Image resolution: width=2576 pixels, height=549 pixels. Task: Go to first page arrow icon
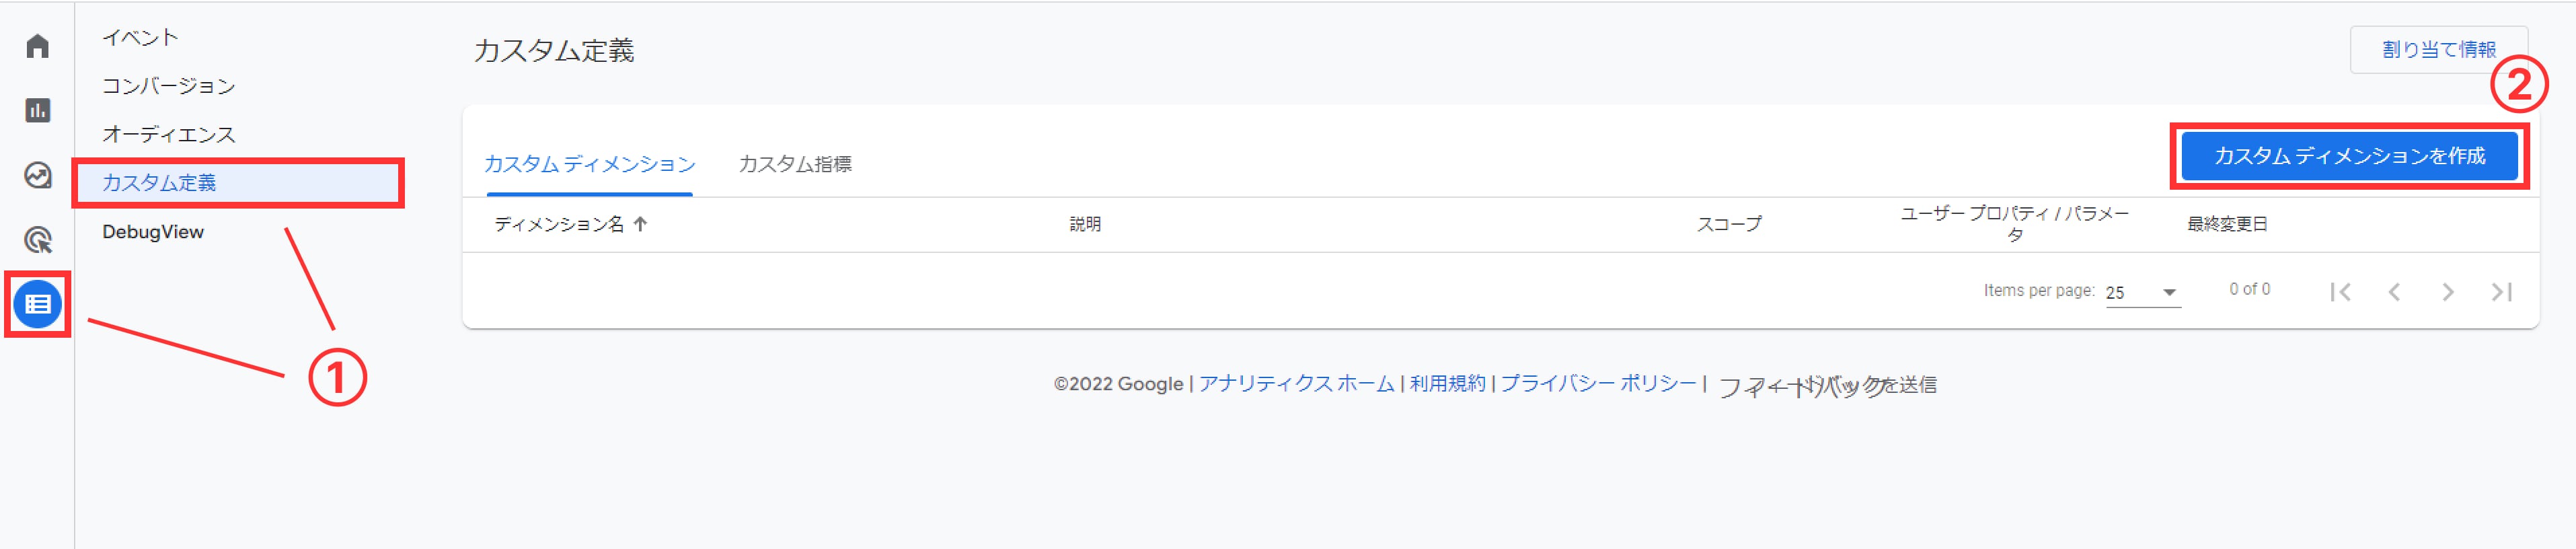pos(2340,292)
